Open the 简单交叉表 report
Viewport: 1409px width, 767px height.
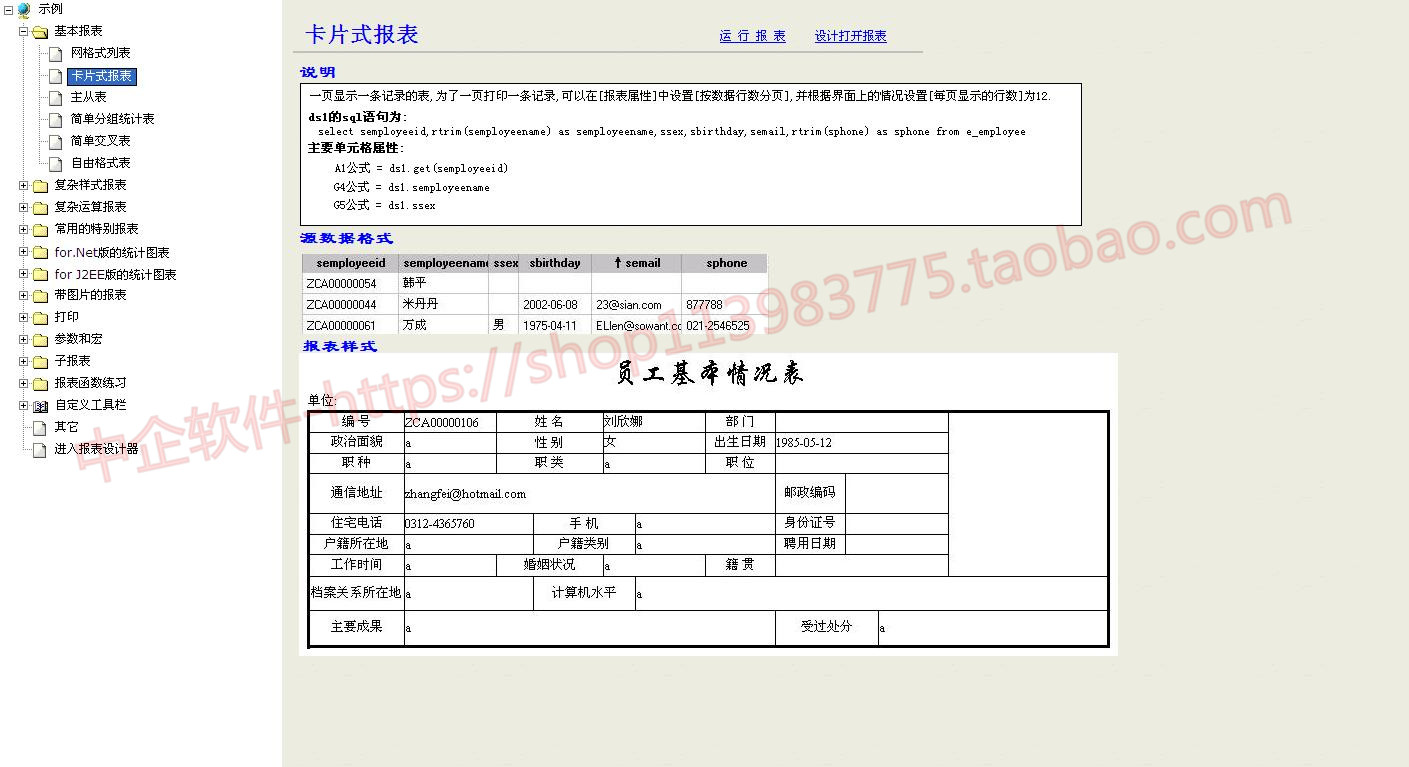100,141
